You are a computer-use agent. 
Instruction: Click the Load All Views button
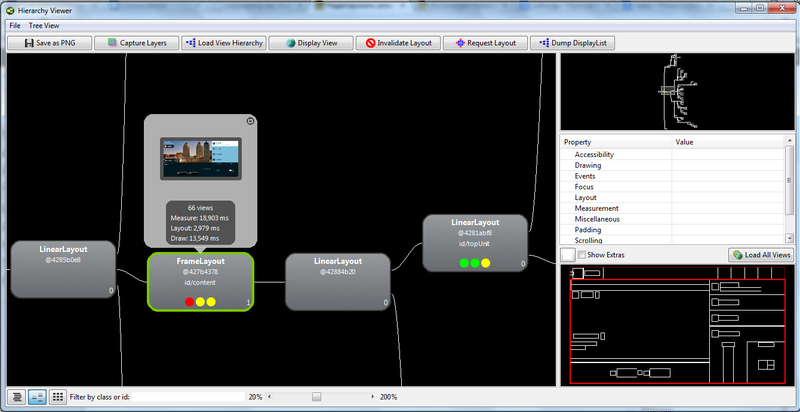(760, 254)
